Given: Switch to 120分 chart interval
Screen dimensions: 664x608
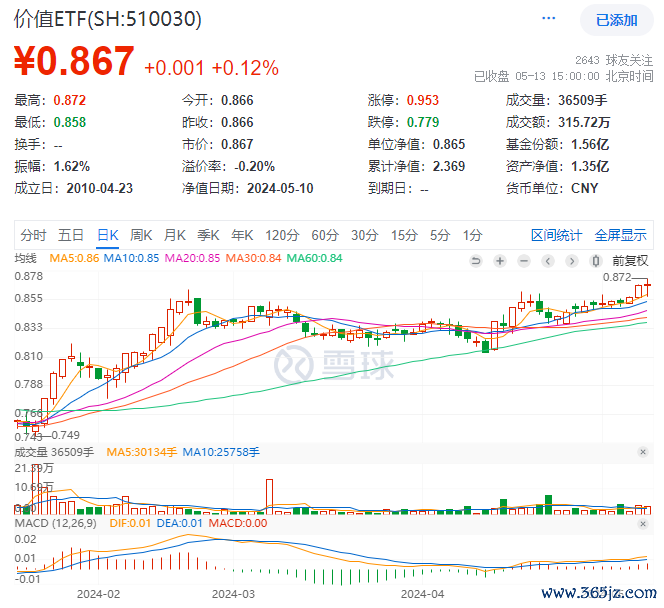Looking at the screenshot, I should click(x=282, y=235).
